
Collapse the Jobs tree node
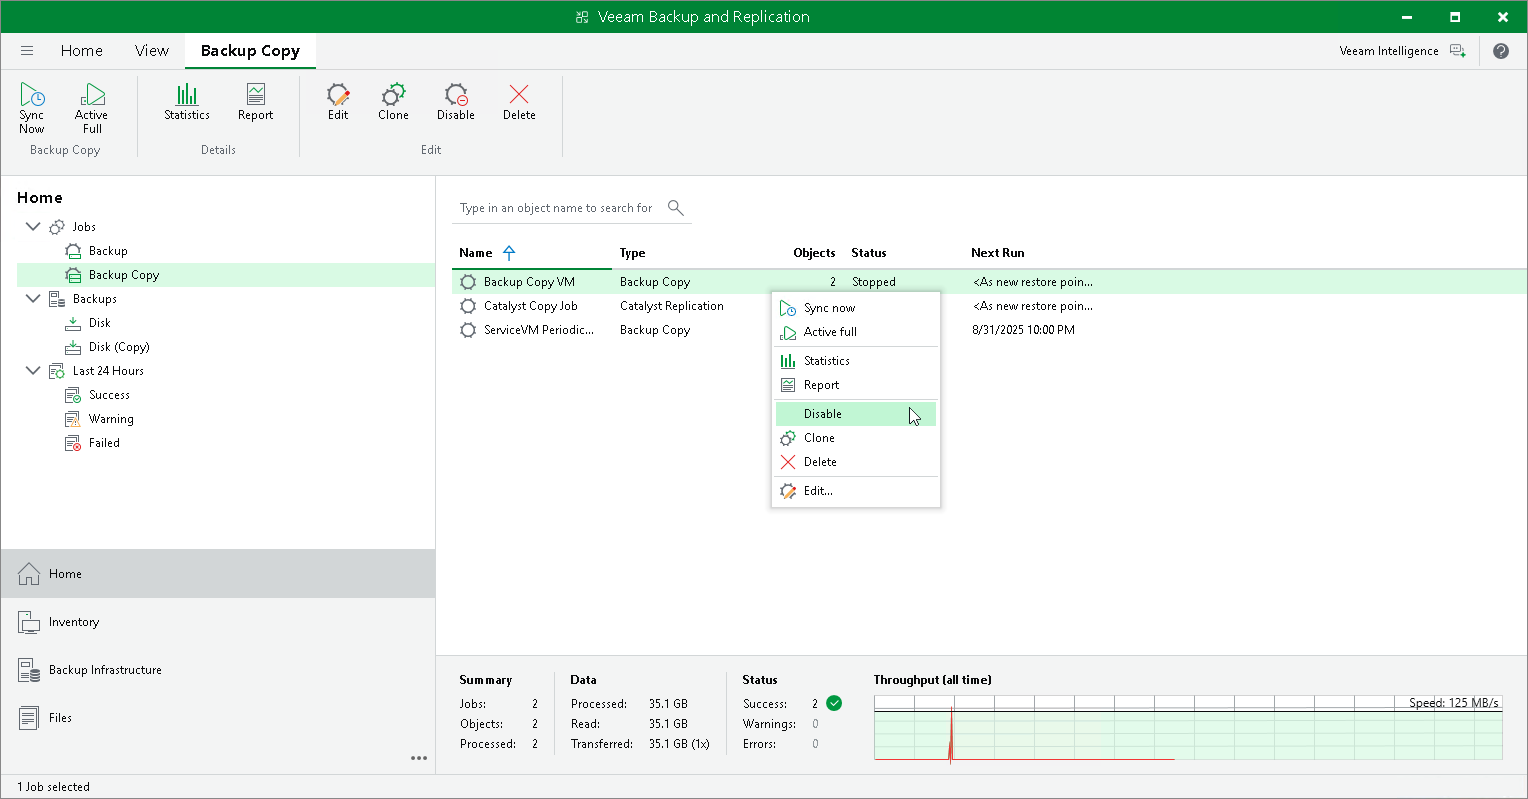pos(33,227)
